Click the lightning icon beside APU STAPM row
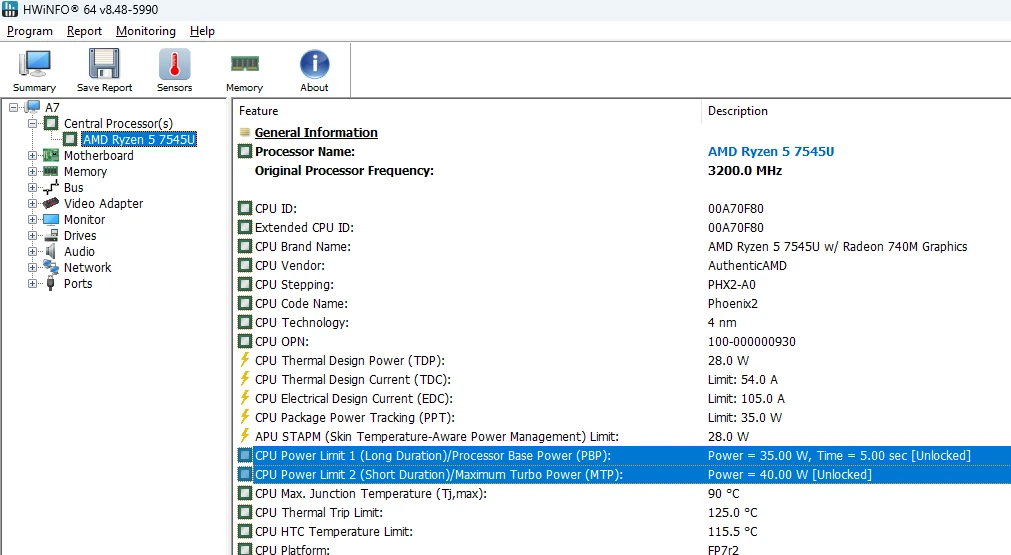This screenshot has height=555, width=1011. tap(244, 436)
